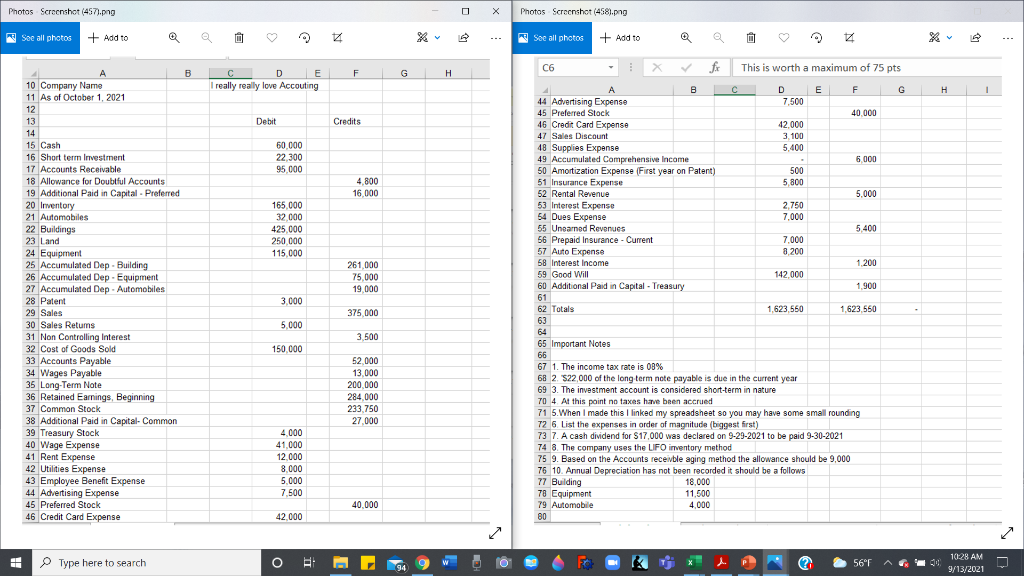Maximize the Screenshot (457) Photos window
Screen dimensions: 1024x576
coord(465,11)
